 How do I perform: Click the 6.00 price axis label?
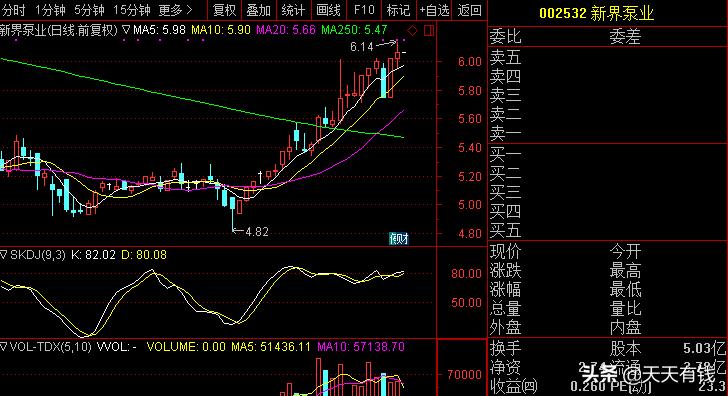point(470,62)
